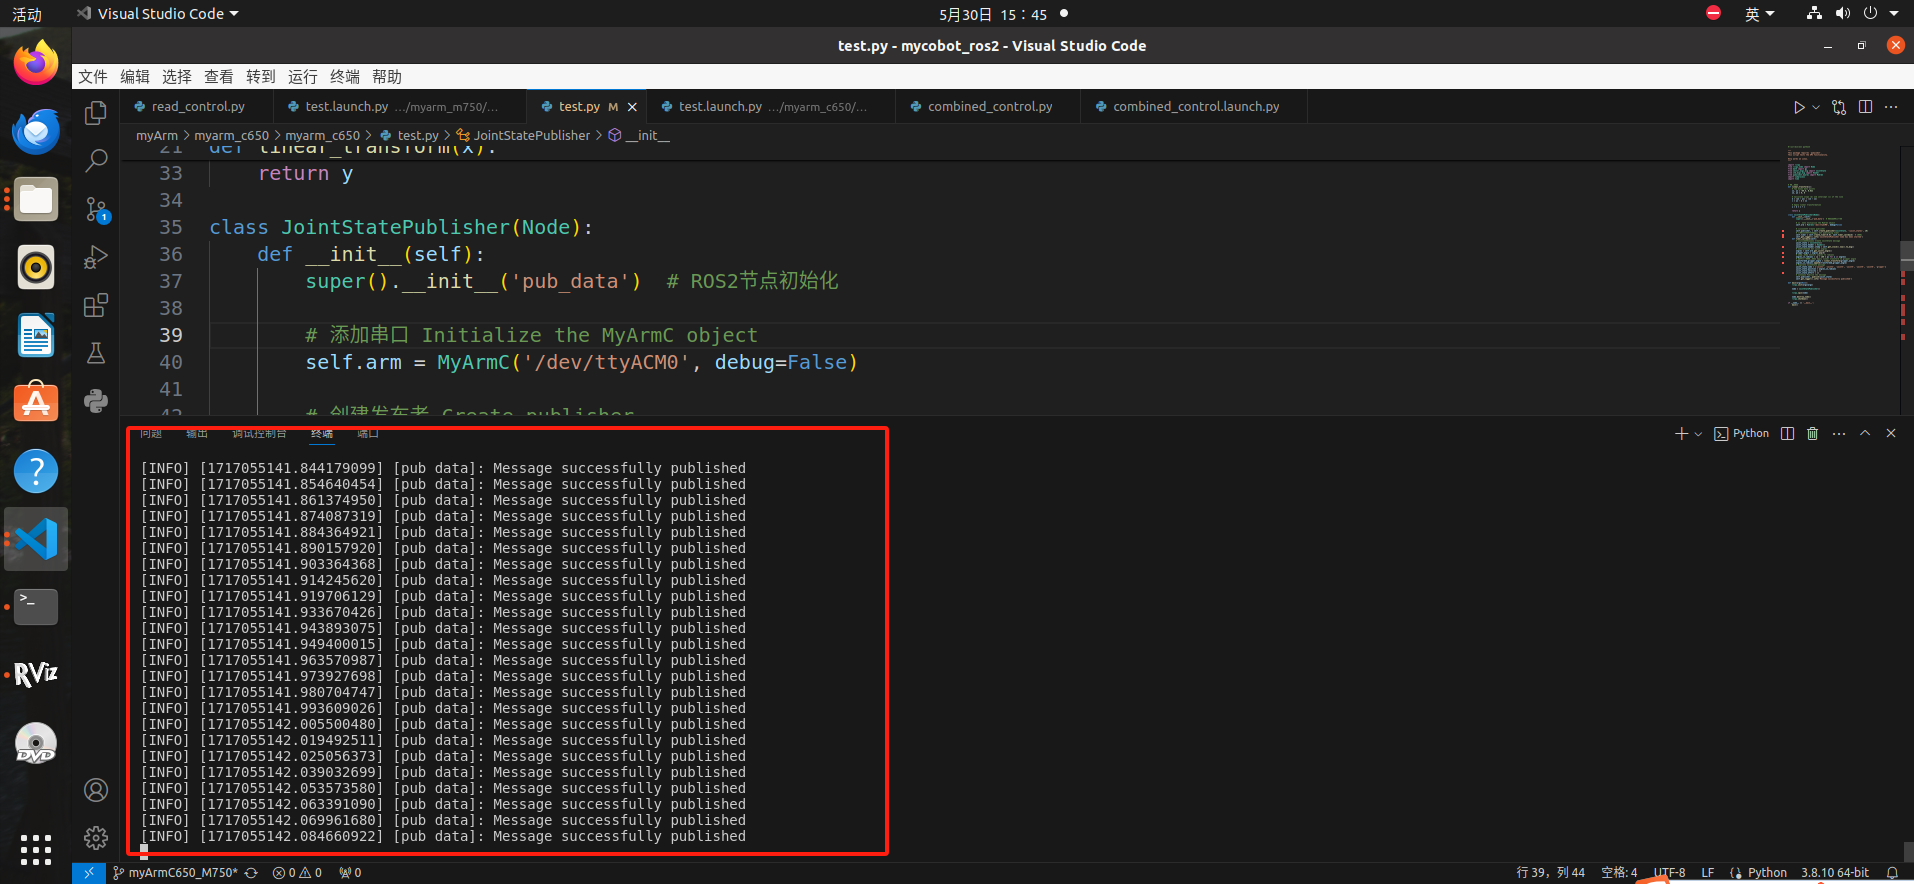
Task: Open the Explorer view in the activity bar
Action: [x=96, y=113]
